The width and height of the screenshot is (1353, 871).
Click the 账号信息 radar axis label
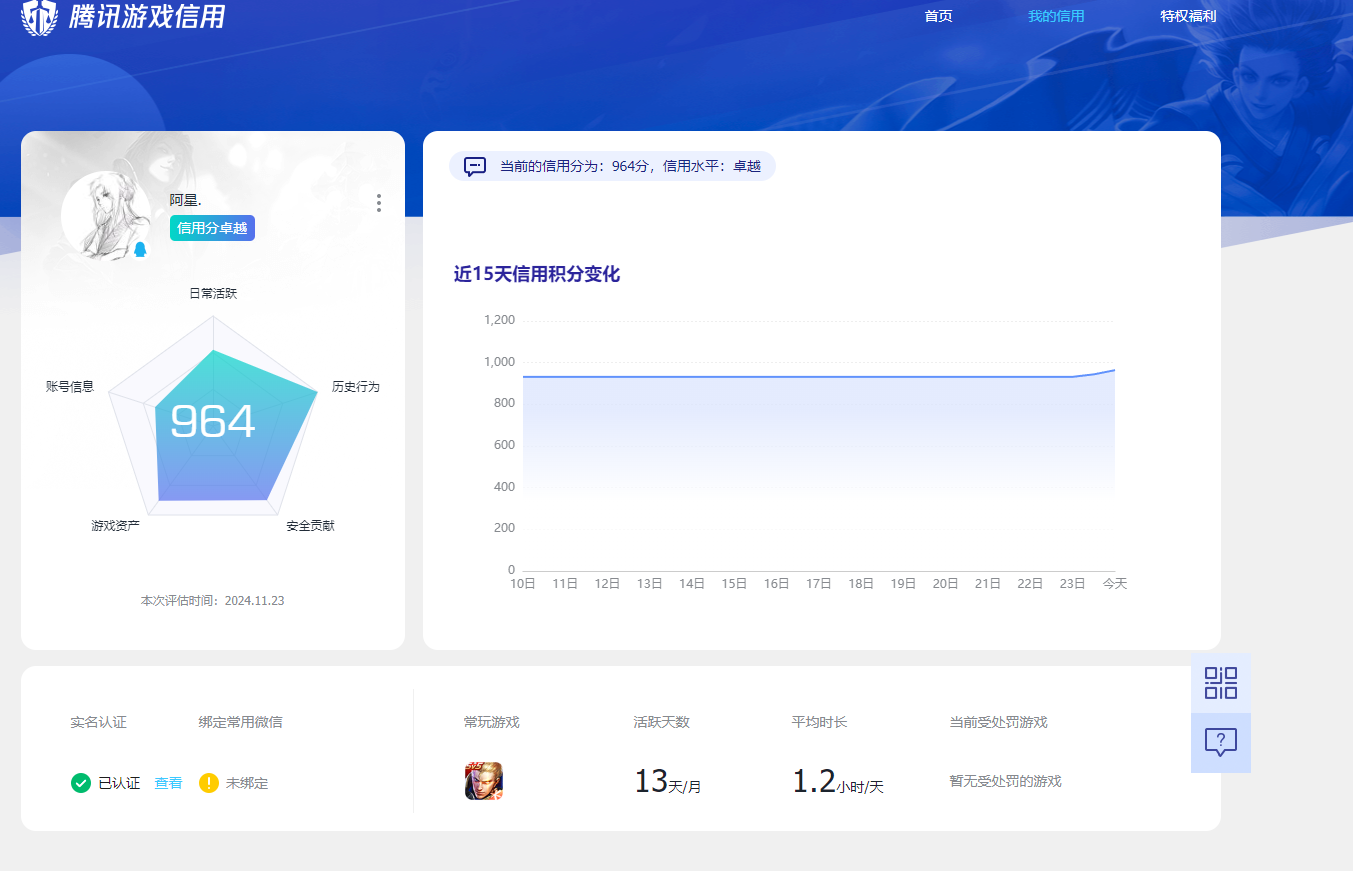70,386
